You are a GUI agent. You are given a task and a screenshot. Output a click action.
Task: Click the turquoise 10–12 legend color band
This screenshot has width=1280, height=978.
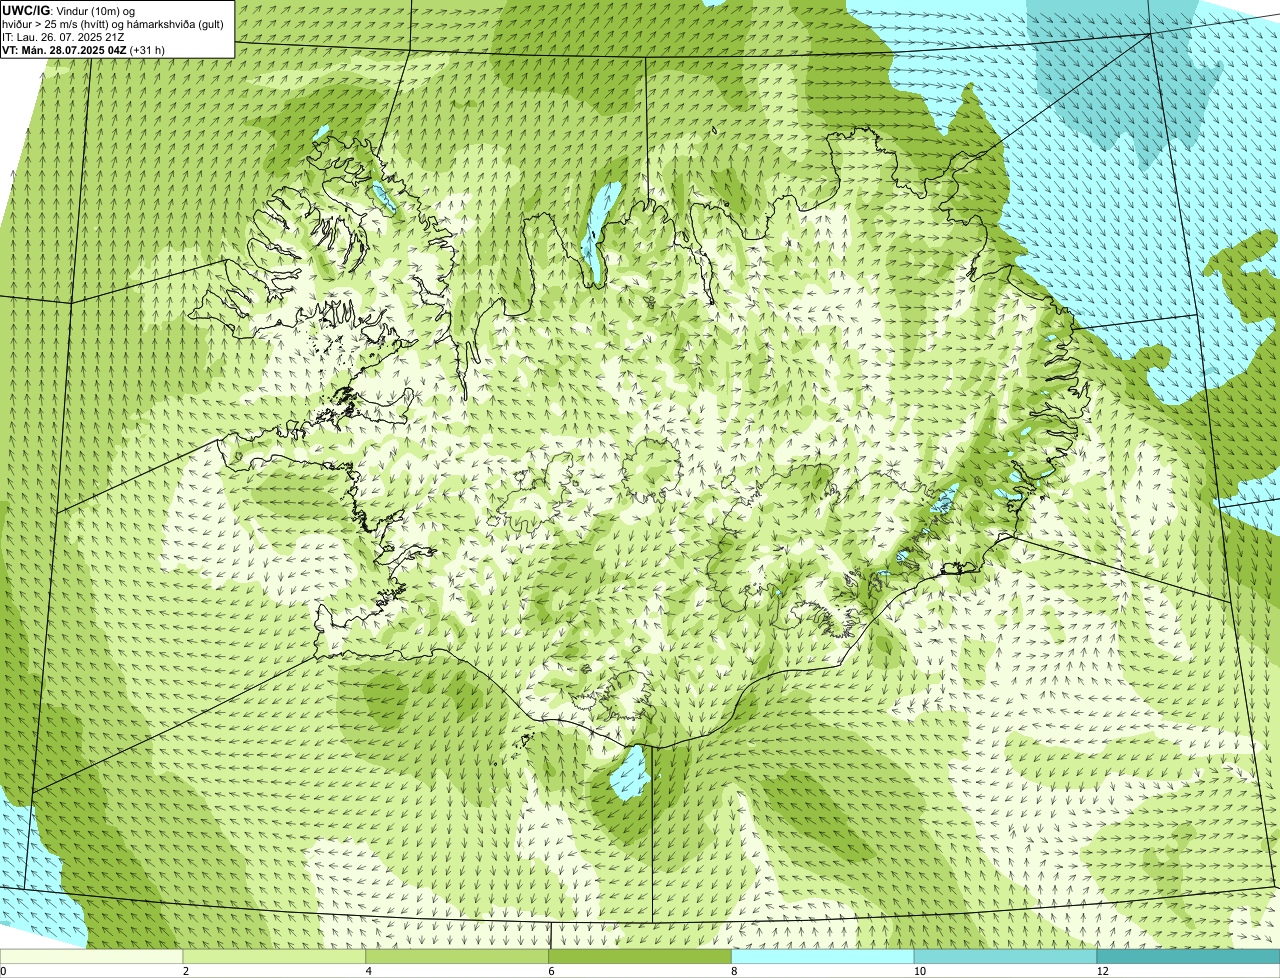pyautogui.click(x=1006, y=957)
